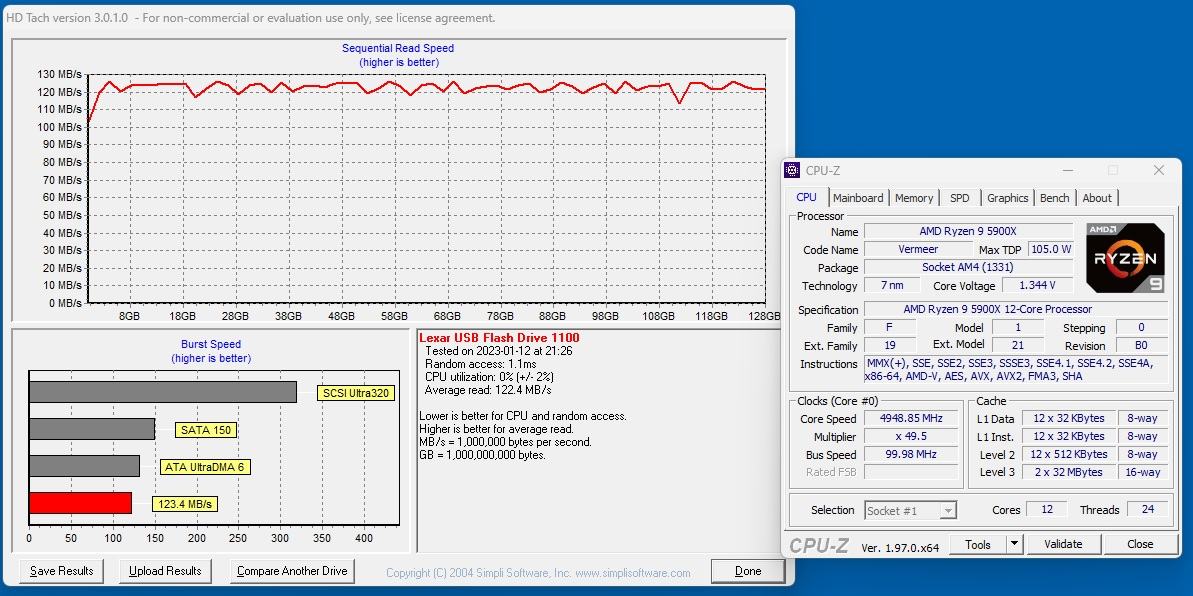Click the Done button in HD Tach
This screenshot has height=596, width=1193.
(x=748, y=571)
